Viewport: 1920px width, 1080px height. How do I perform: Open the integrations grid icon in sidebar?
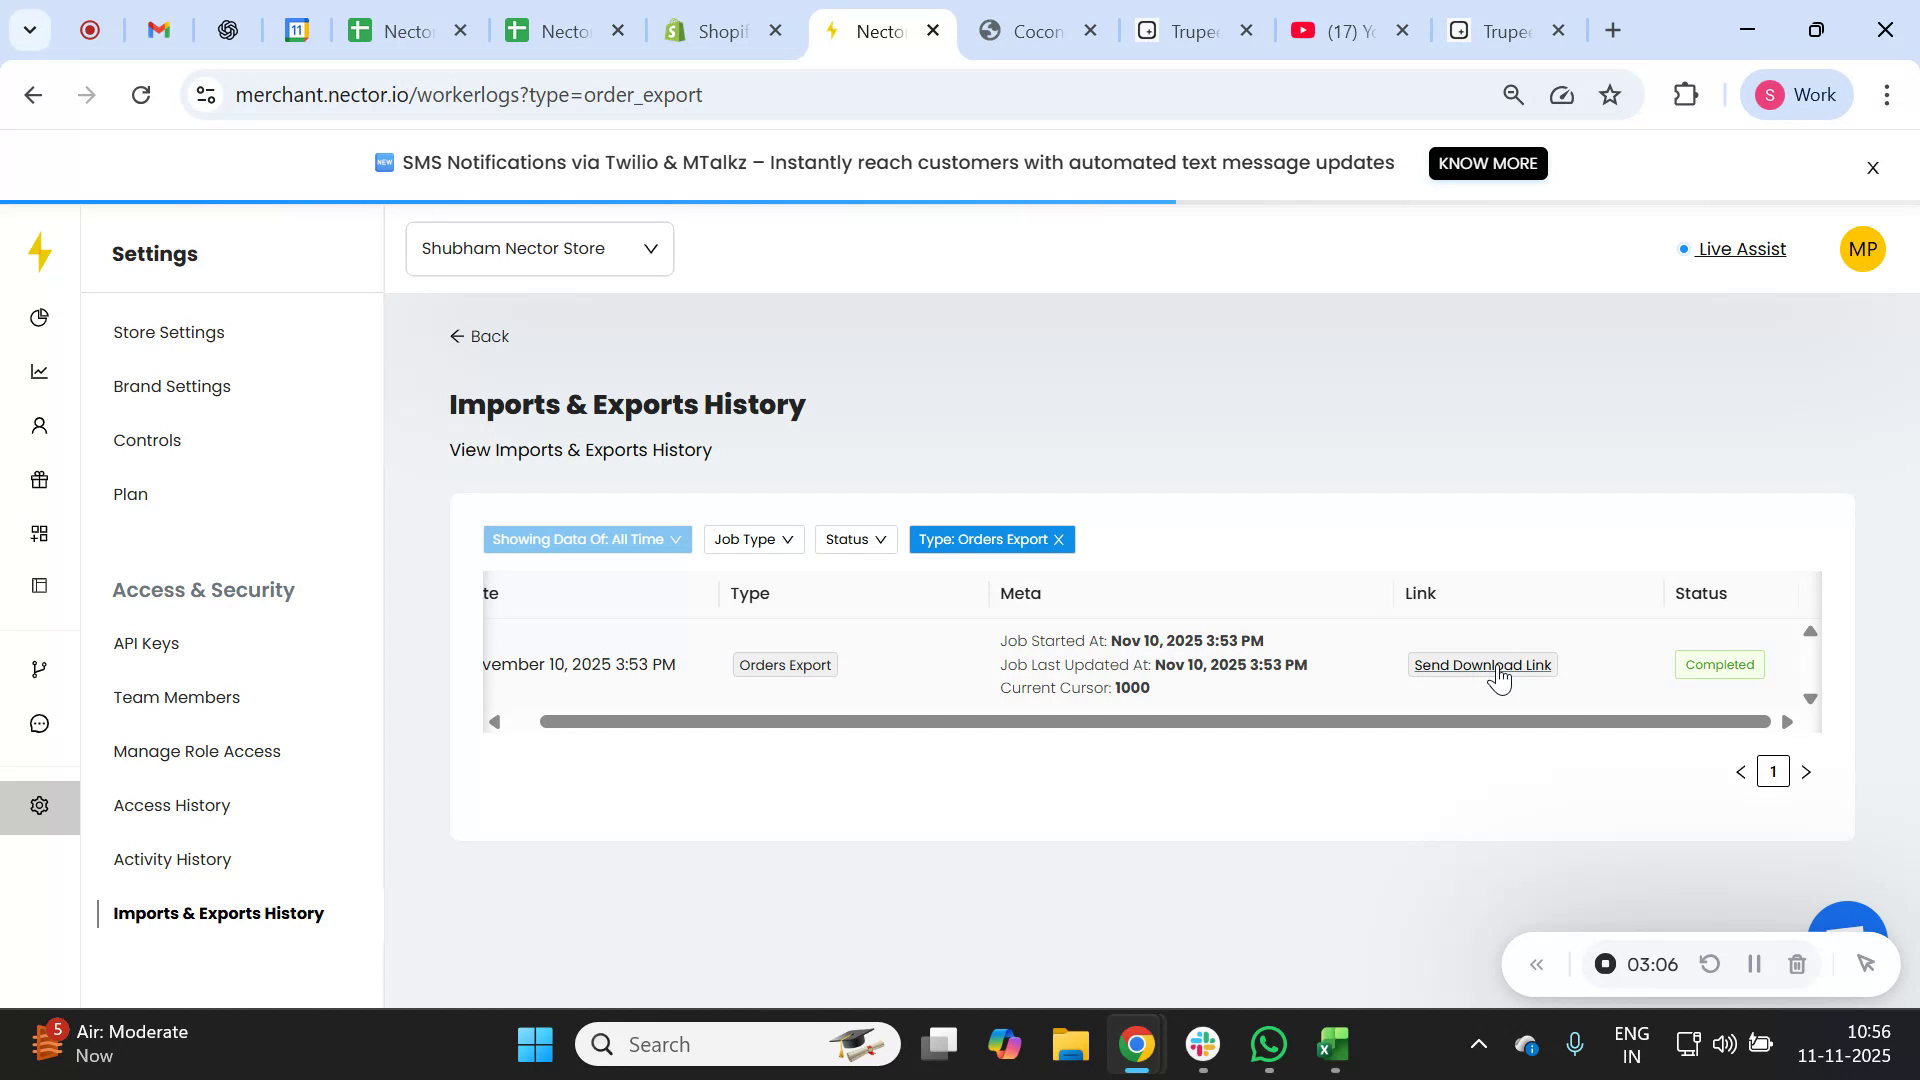coord(39,533)
